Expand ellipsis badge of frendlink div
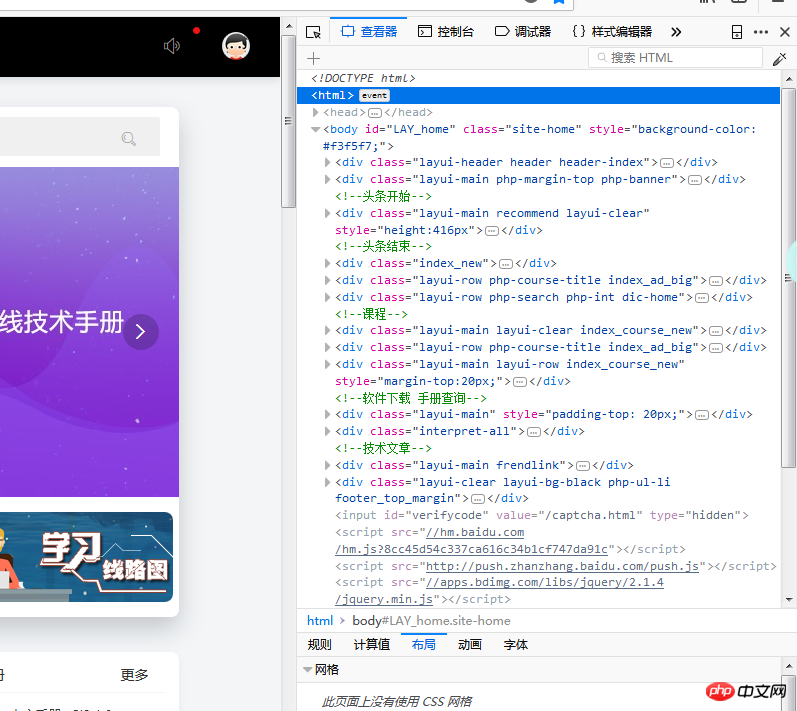The height and width of the screenshot is (711, 797). pyautogui.click(x=583, y=466)
